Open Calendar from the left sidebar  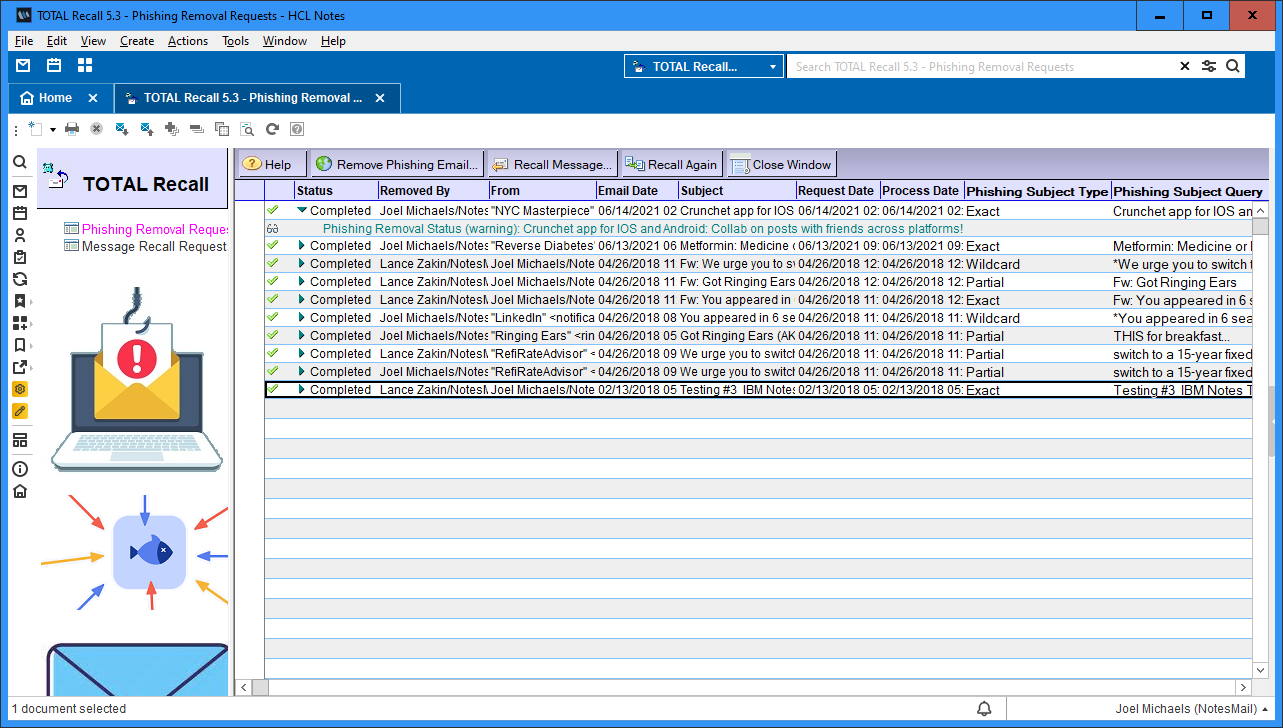[x=20, y=213]
